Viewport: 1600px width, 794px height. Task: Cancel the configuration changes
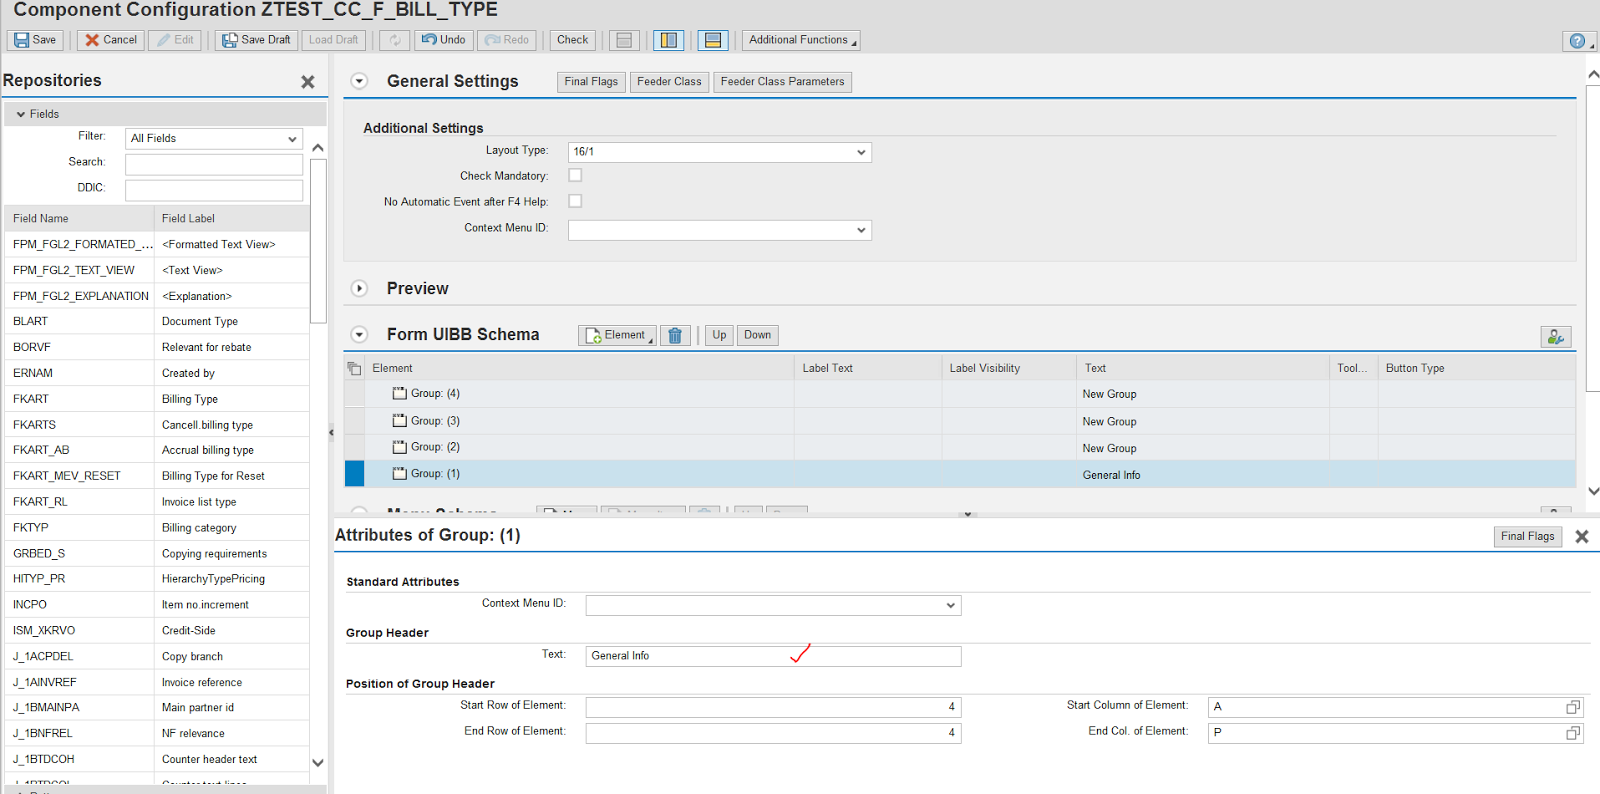click(x=111, y=40)
